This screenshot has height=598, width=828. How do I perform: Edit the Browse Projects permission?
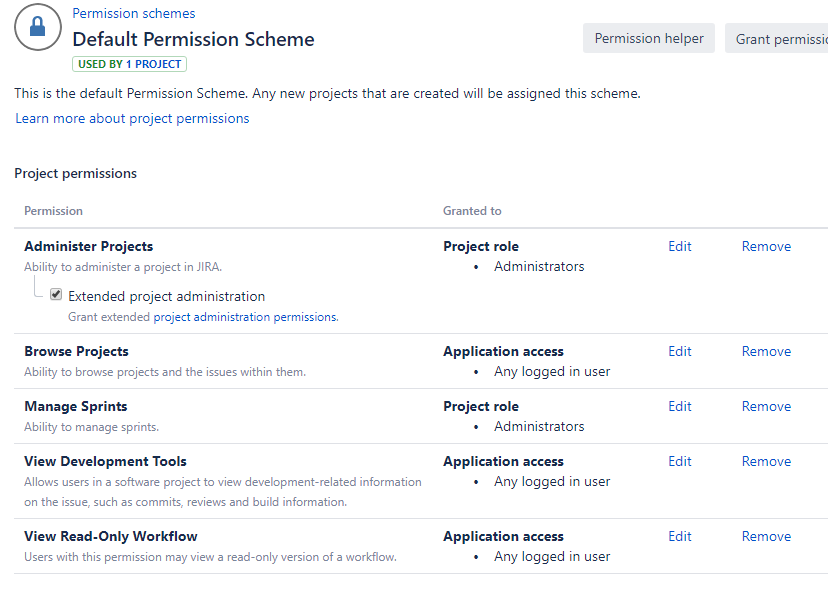(x=680, y=352)
